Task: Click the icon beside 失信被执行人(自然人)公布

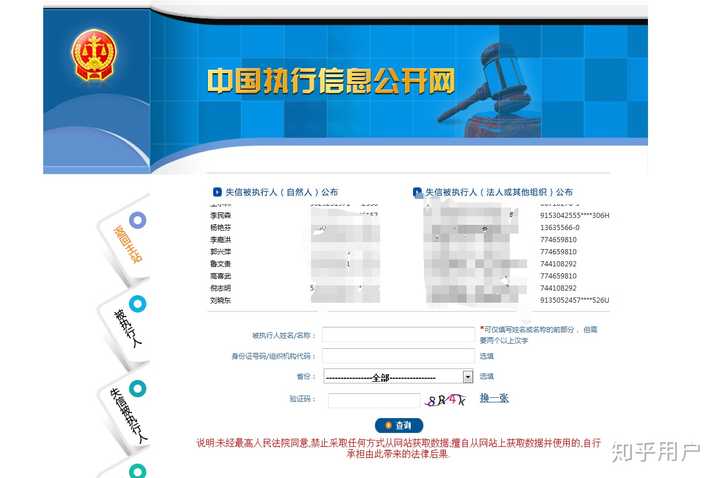Action: 217,192
